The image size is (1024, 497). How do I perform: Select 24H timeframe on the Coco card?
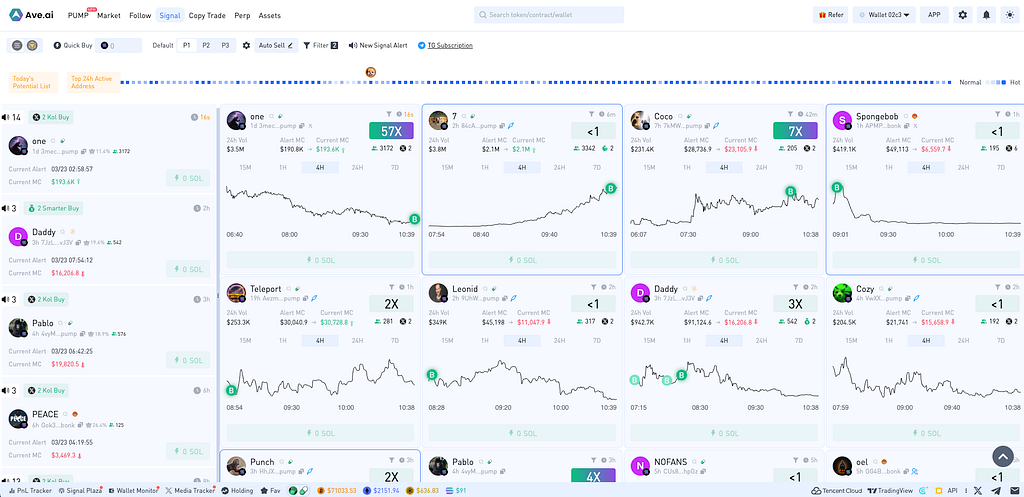click(x=761, y=168)
